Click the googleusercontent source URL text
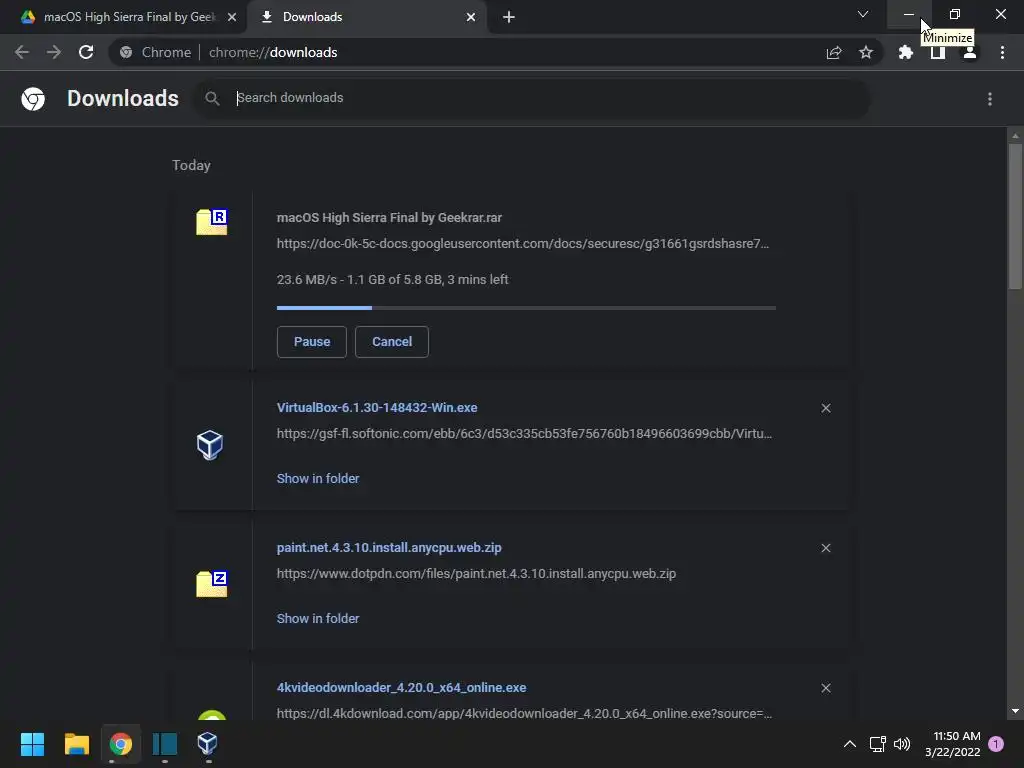The width and height of the screenshot is (1024, 768). point(523,244)
